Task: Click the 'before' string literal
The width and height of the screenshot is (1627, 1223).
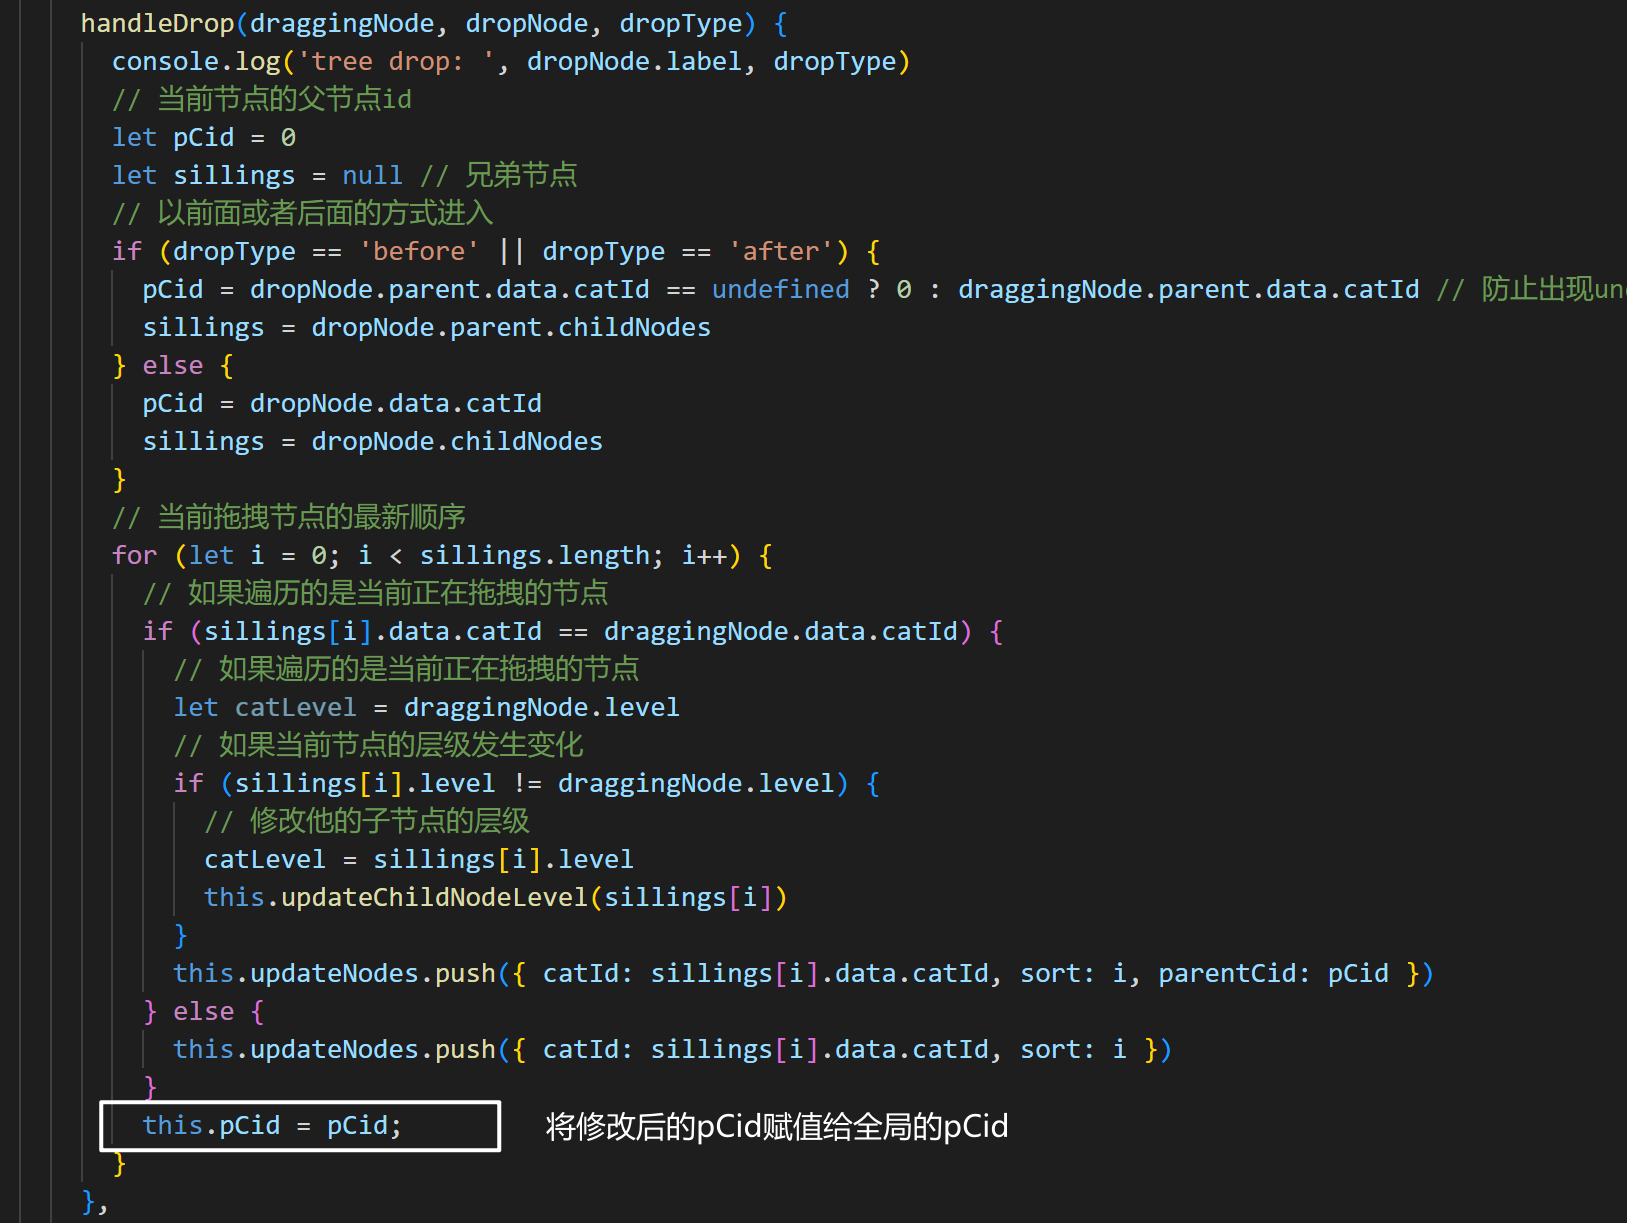Action: (x=419, y=251)
